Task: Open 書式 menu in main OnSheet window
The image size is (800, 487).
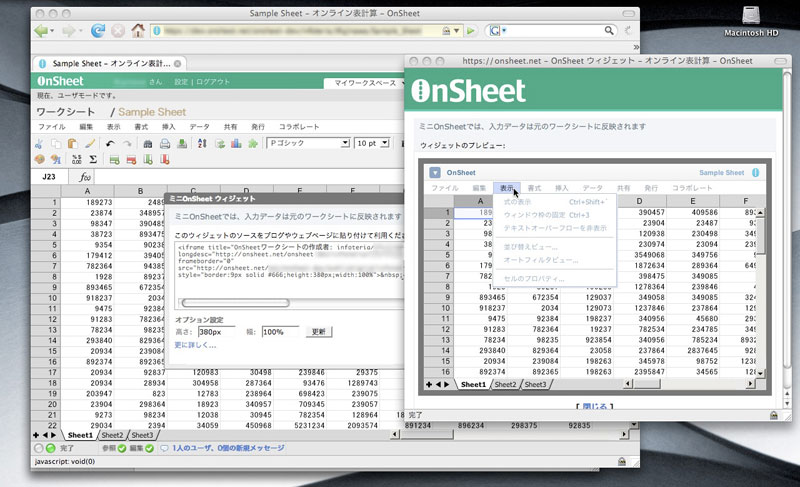Action: point(141,126)
